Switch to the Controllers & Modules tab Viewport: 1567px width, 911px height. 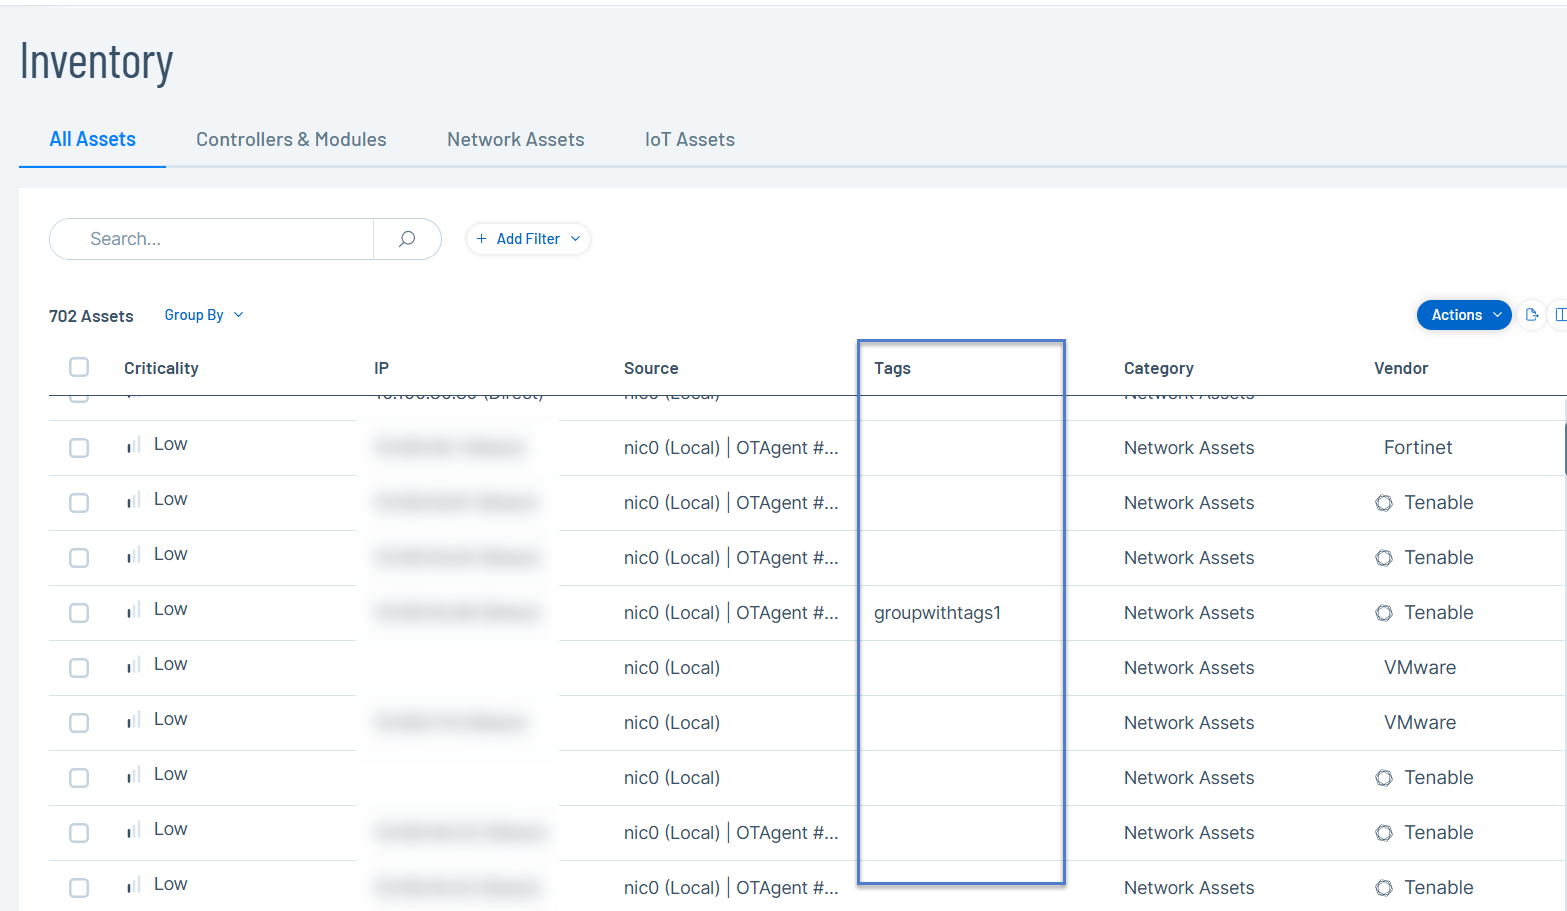[x=291, y=140]
